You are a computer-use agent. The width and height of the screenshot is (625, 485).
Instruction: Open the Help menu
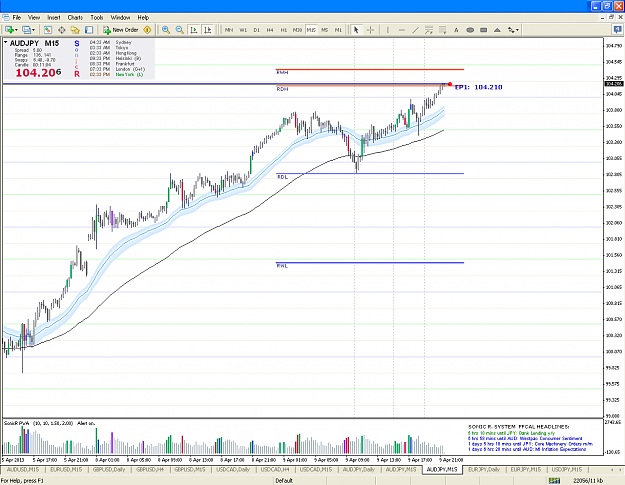coord(143,18)
